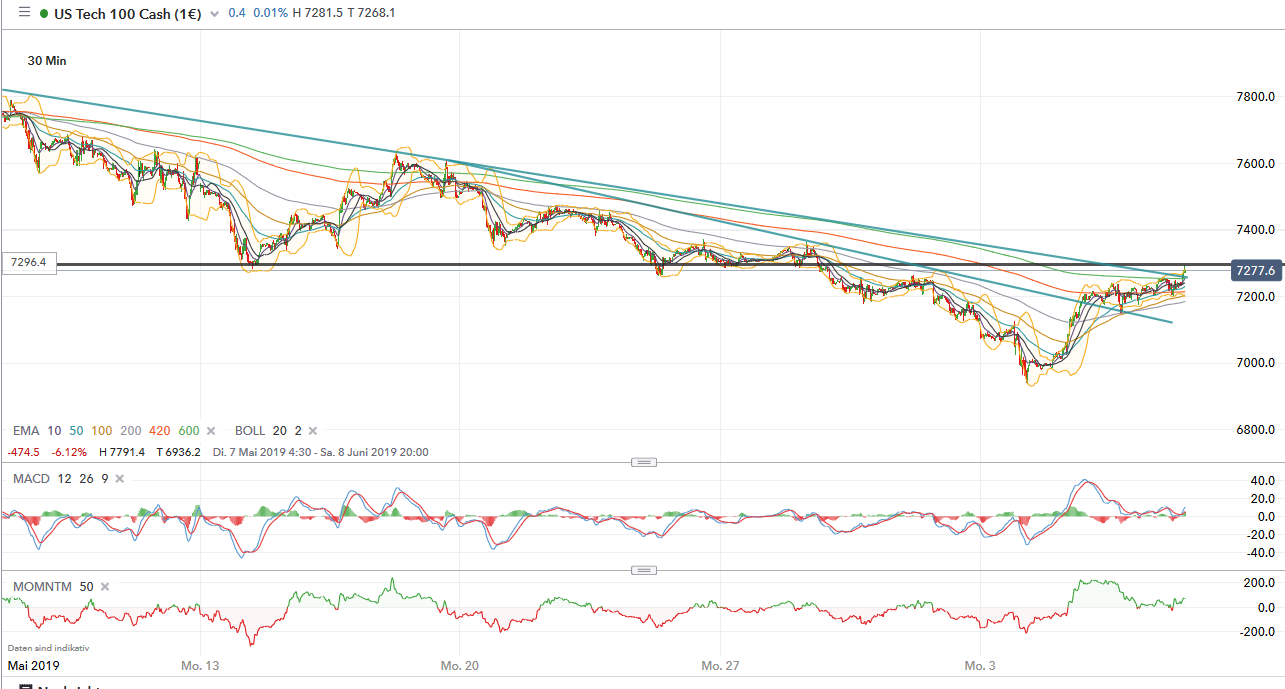Click the green market status dot

pyautogui.click(x=44, y=13)
